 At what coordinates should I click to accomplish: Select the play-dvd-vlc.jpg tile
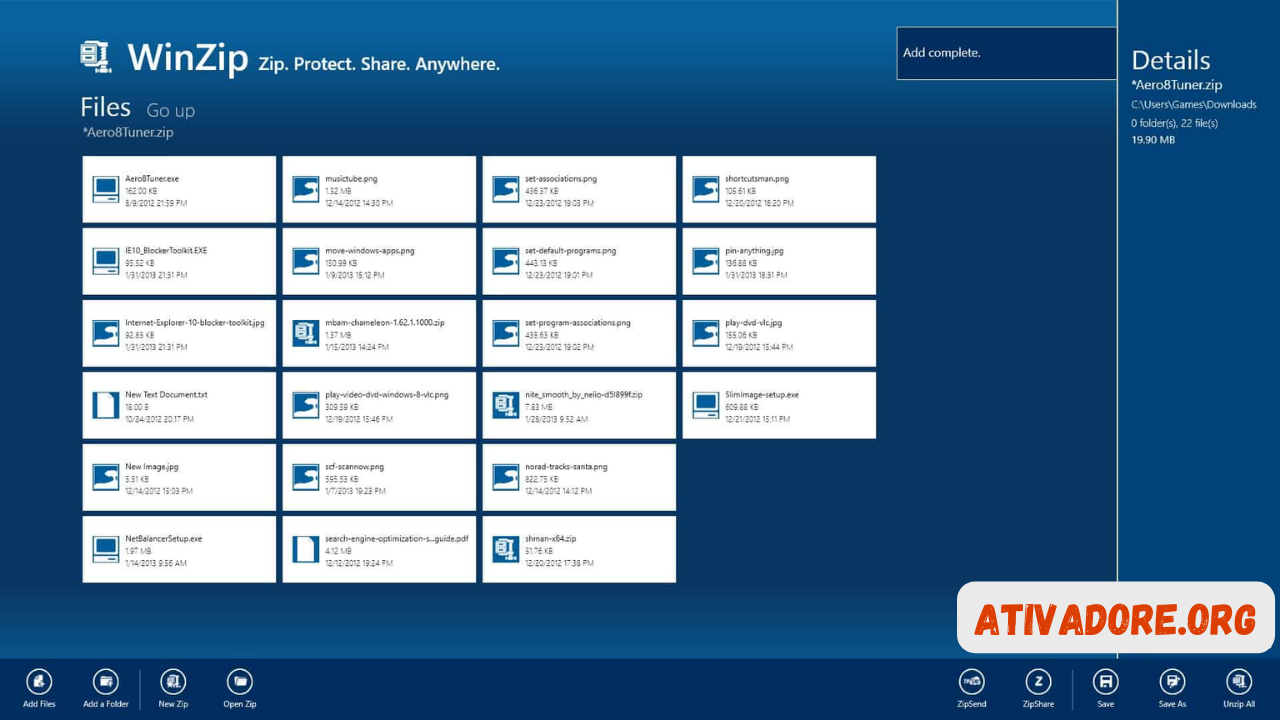tap(779, 333)
